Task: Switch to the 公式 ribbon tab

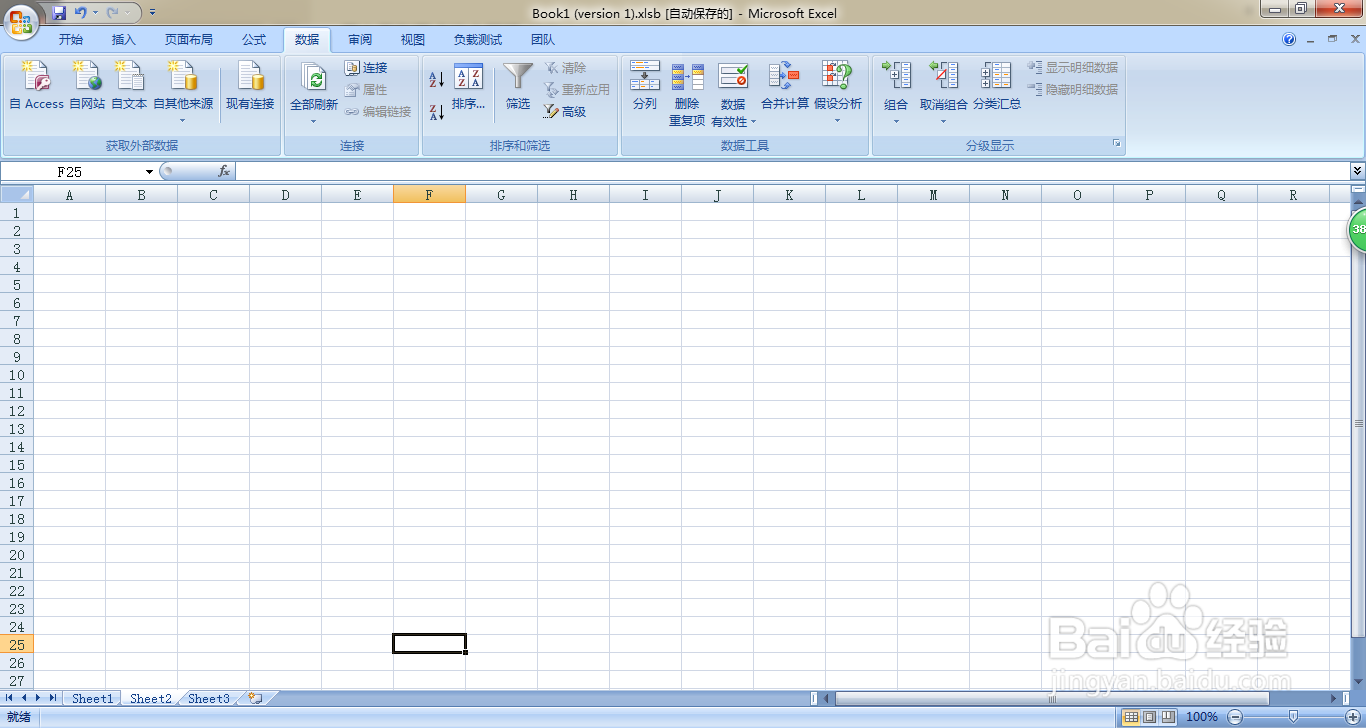Action: 254,40
